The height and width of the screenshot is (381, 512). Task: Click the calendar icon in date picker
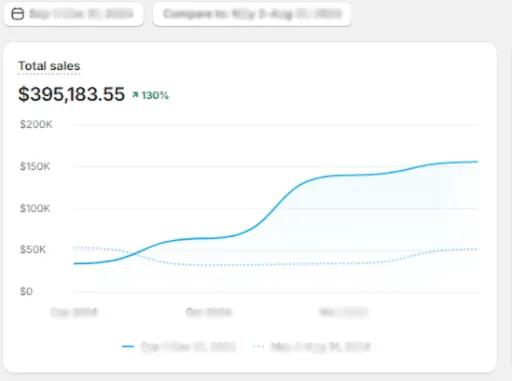coord(18,14)
